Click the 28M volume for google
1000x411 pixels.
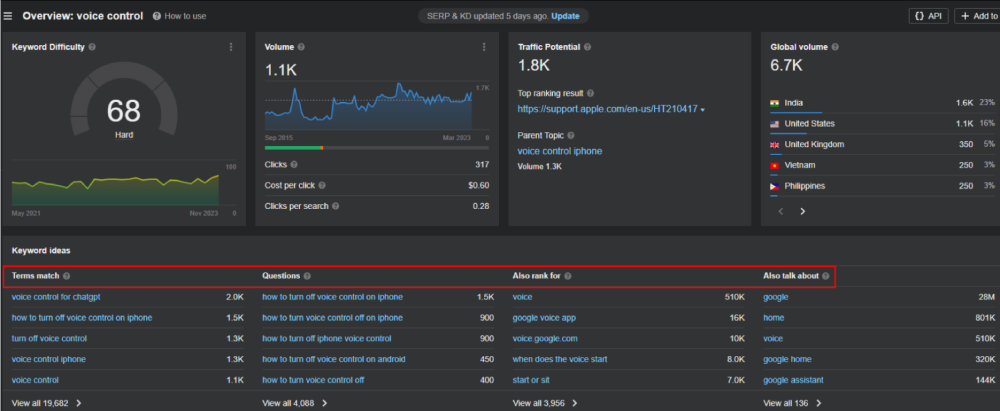click(986, 297)
